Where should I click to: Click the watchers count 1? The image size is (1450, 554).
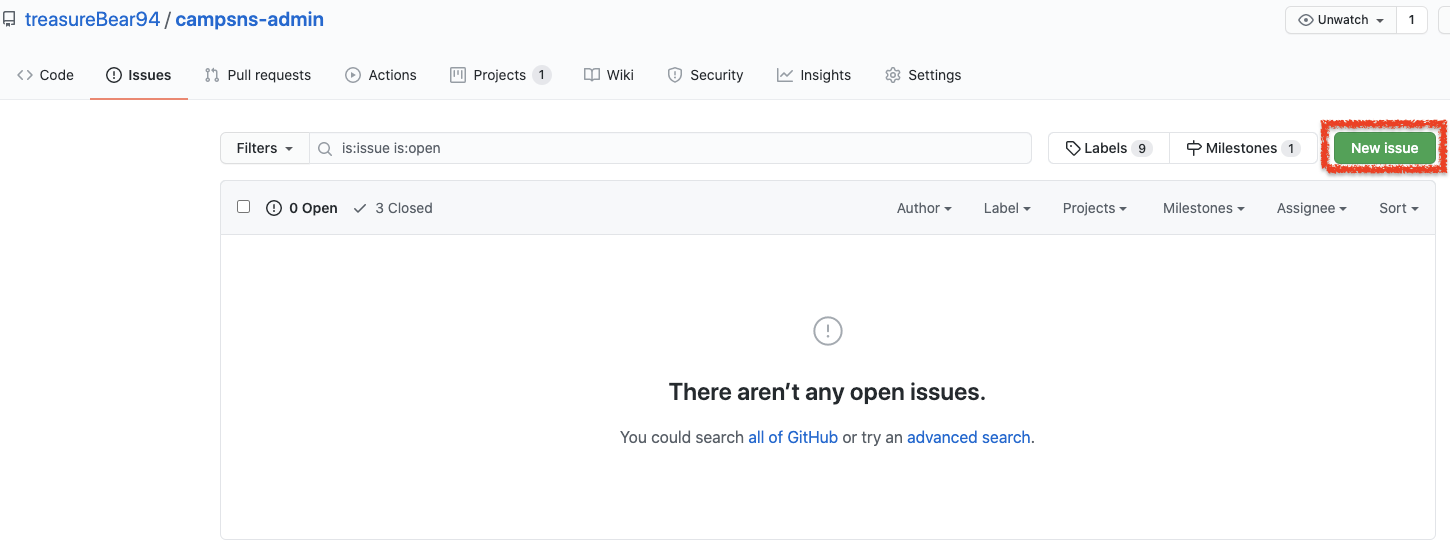[1412, 20]
